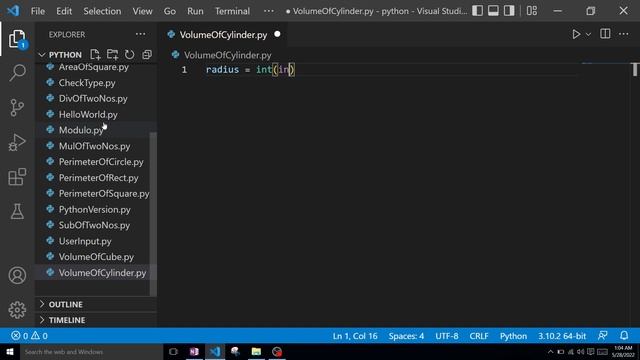Open the Search view in activity bar
Screen dimensions: 640x360
click(17, 73)
